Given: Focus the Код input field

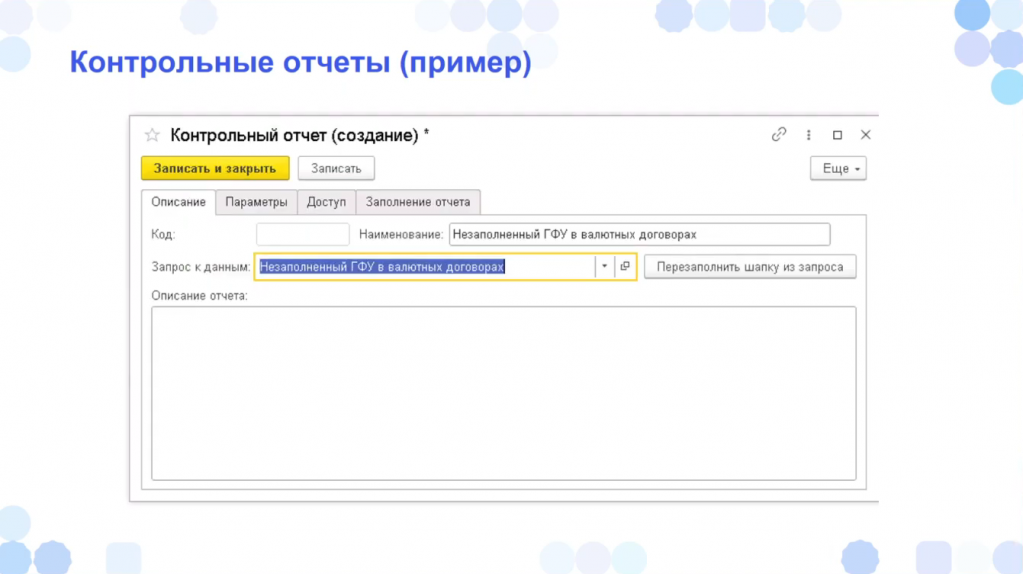Looking at the screenshot, I should 303,234.
